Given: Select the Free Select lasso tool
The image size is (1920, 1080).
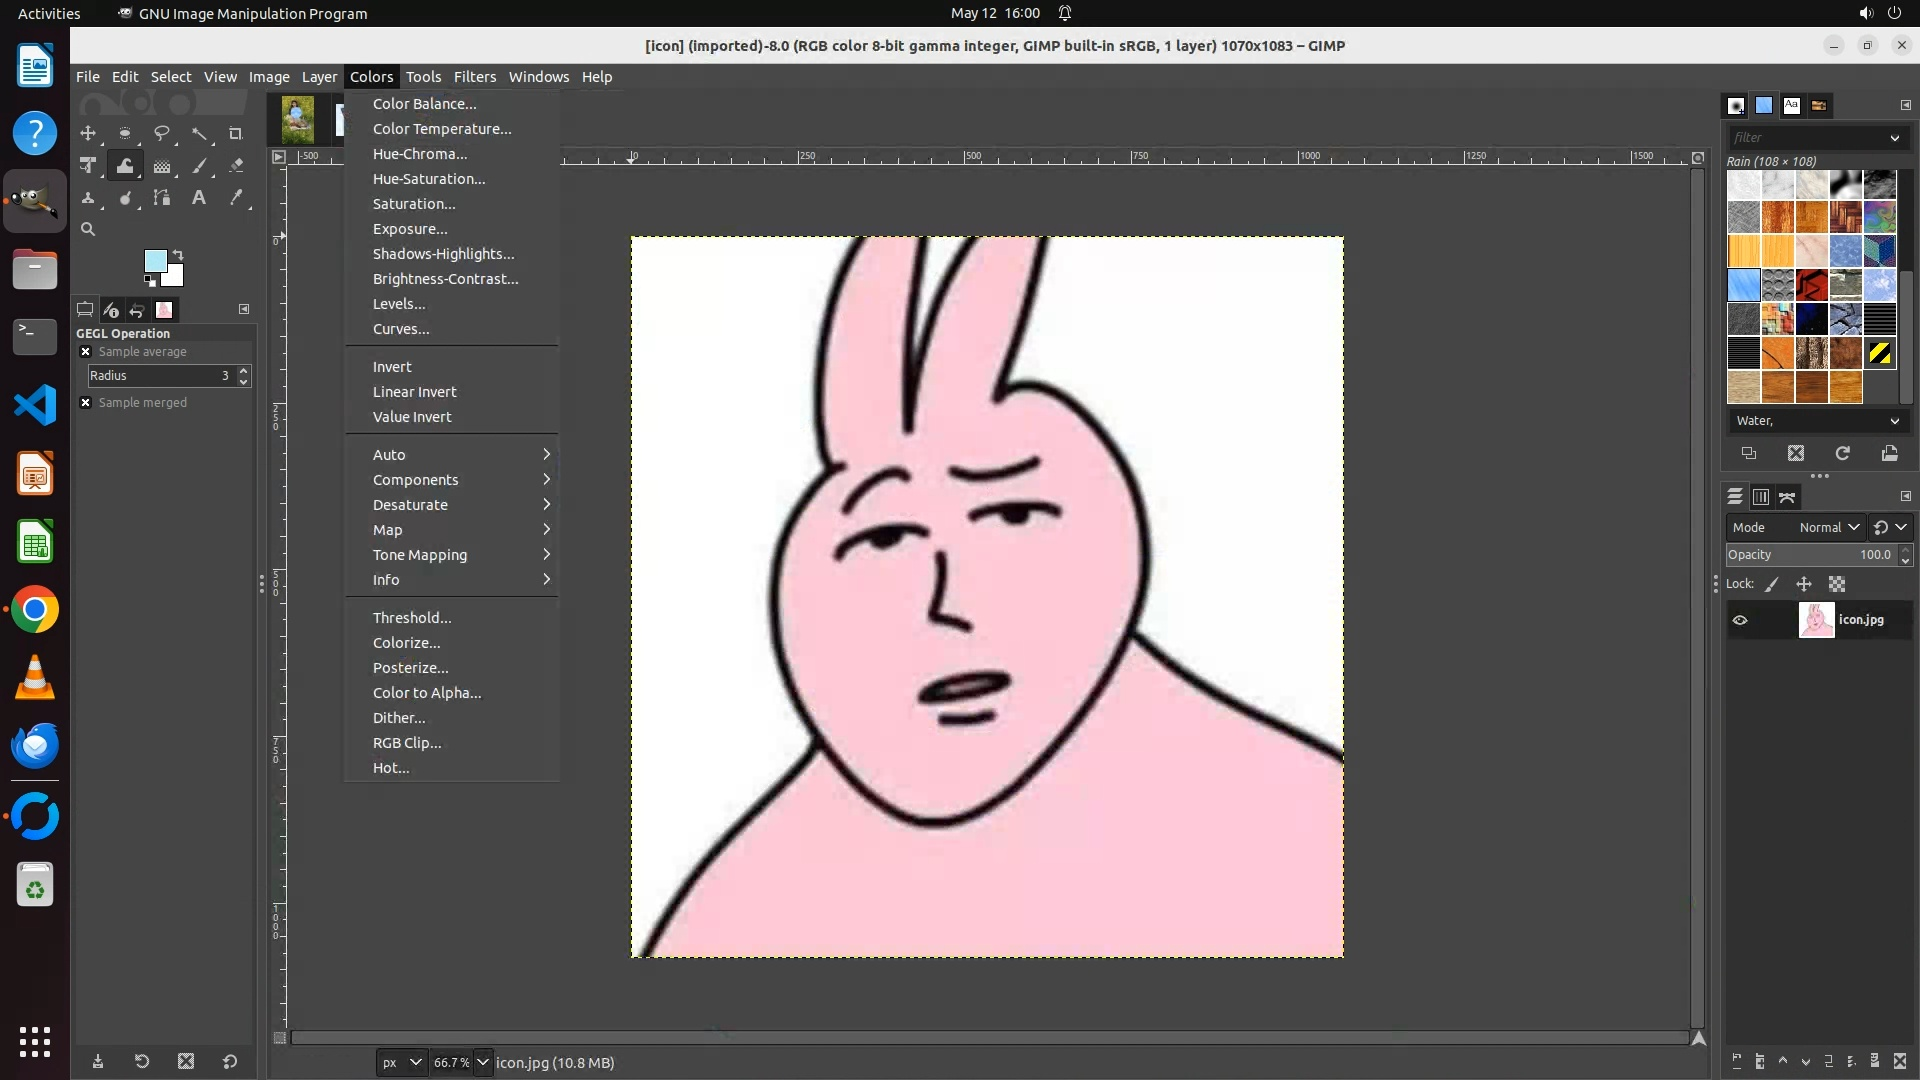Looking at the screenshot, I should pos(161,133).
